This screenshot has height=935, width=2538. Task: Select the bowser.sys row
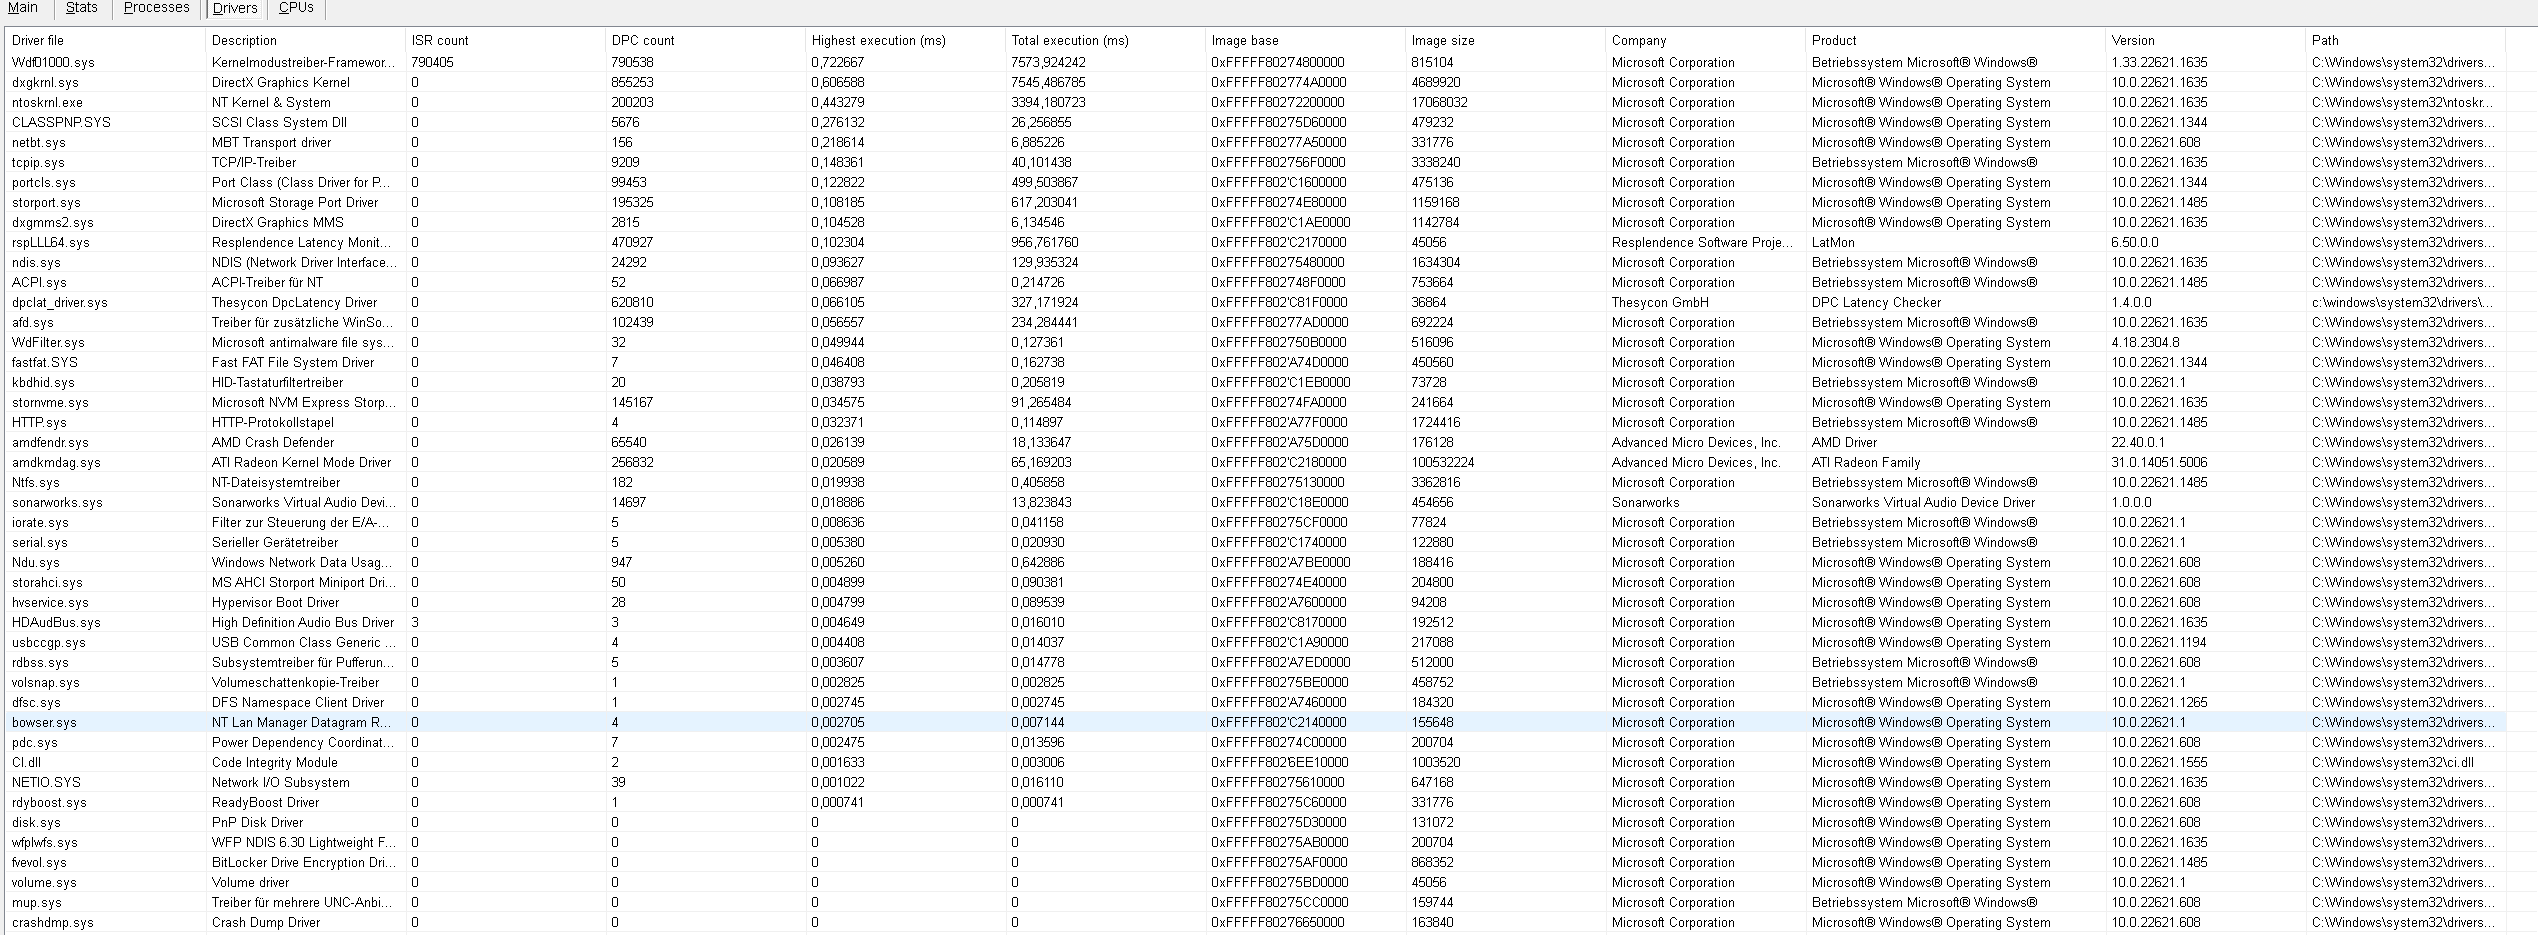[1254, 722]
